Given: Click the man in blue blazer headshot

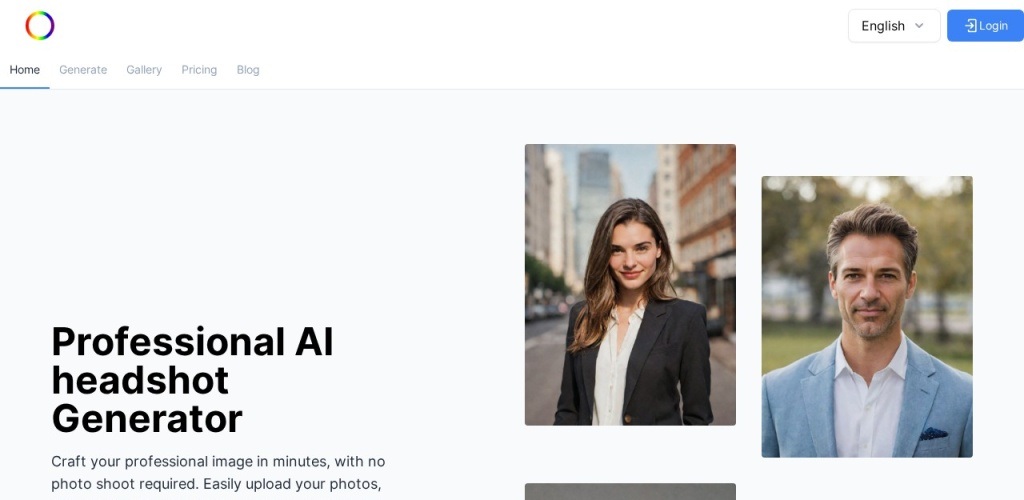Looking at the screenshot, I should click(867, 317).
